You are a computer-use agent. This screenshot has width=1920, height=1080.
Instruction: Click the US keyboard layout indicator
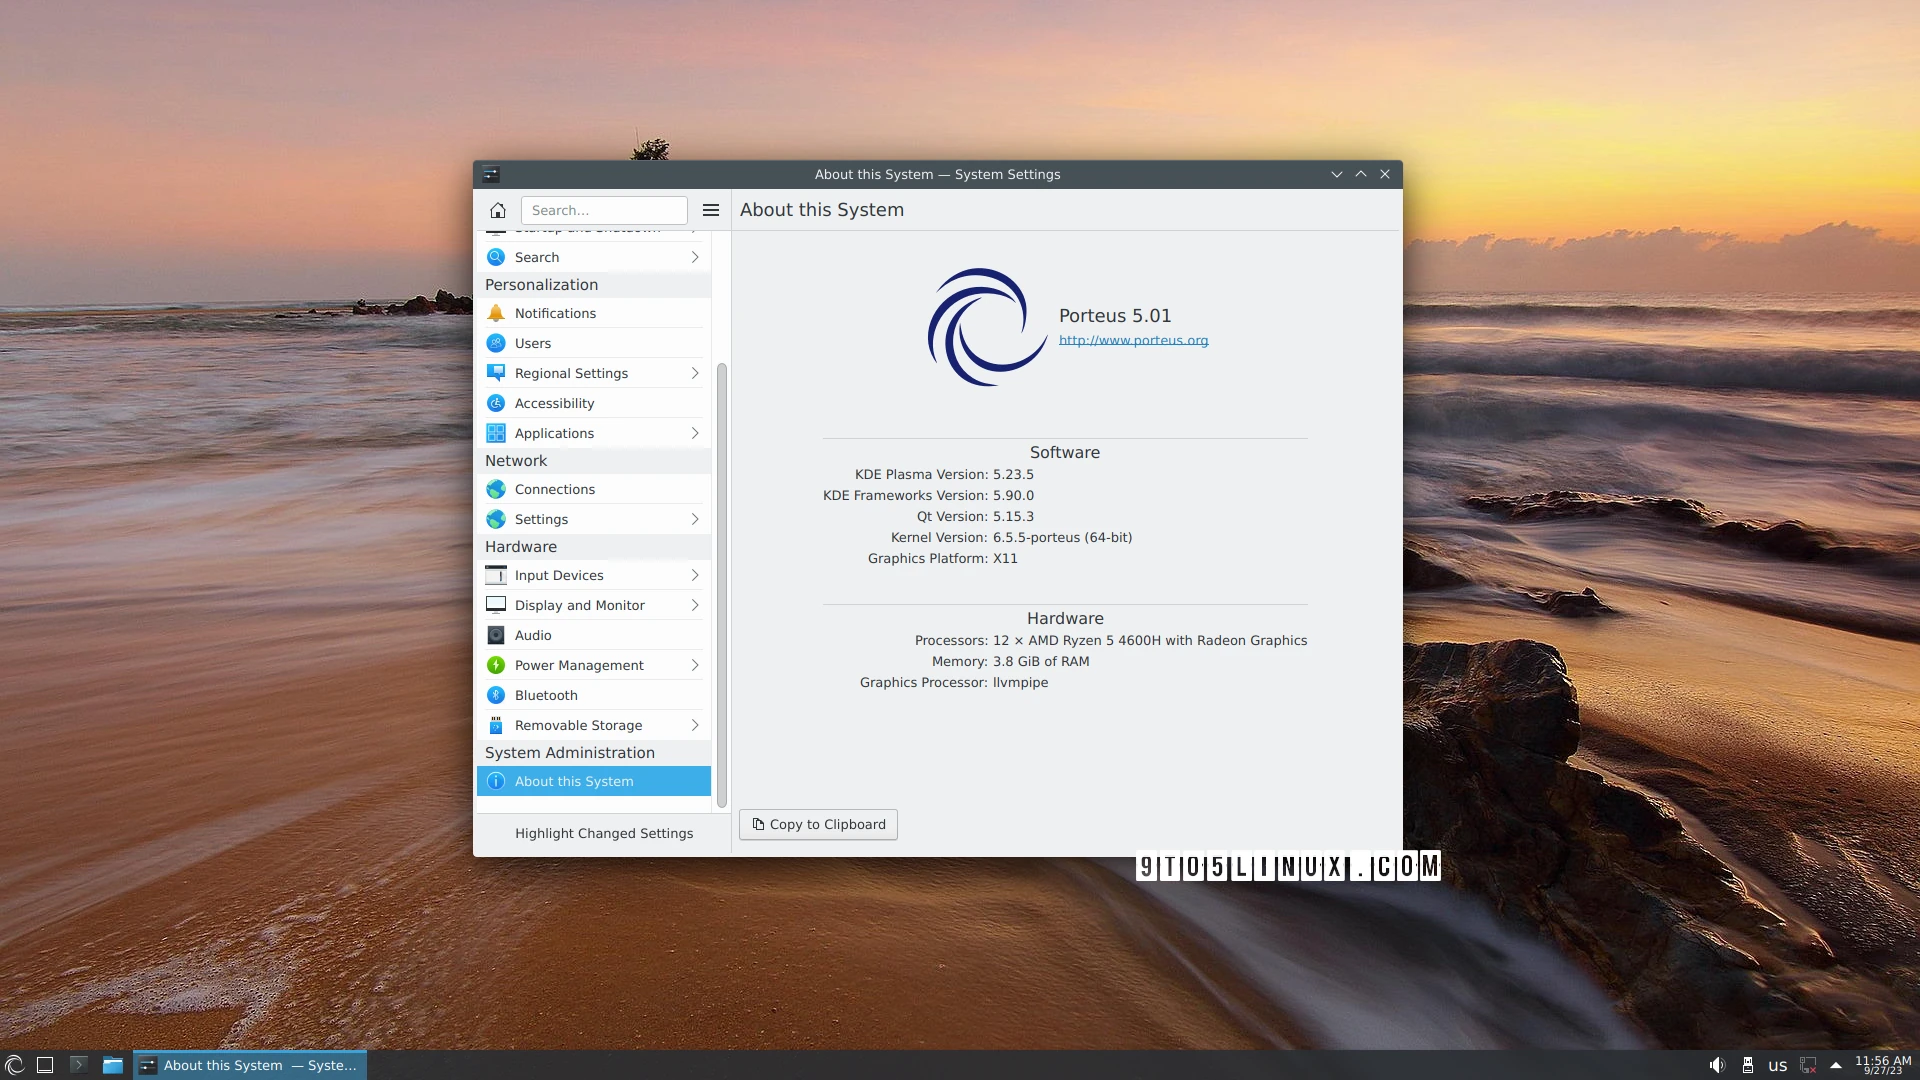1779,1065
